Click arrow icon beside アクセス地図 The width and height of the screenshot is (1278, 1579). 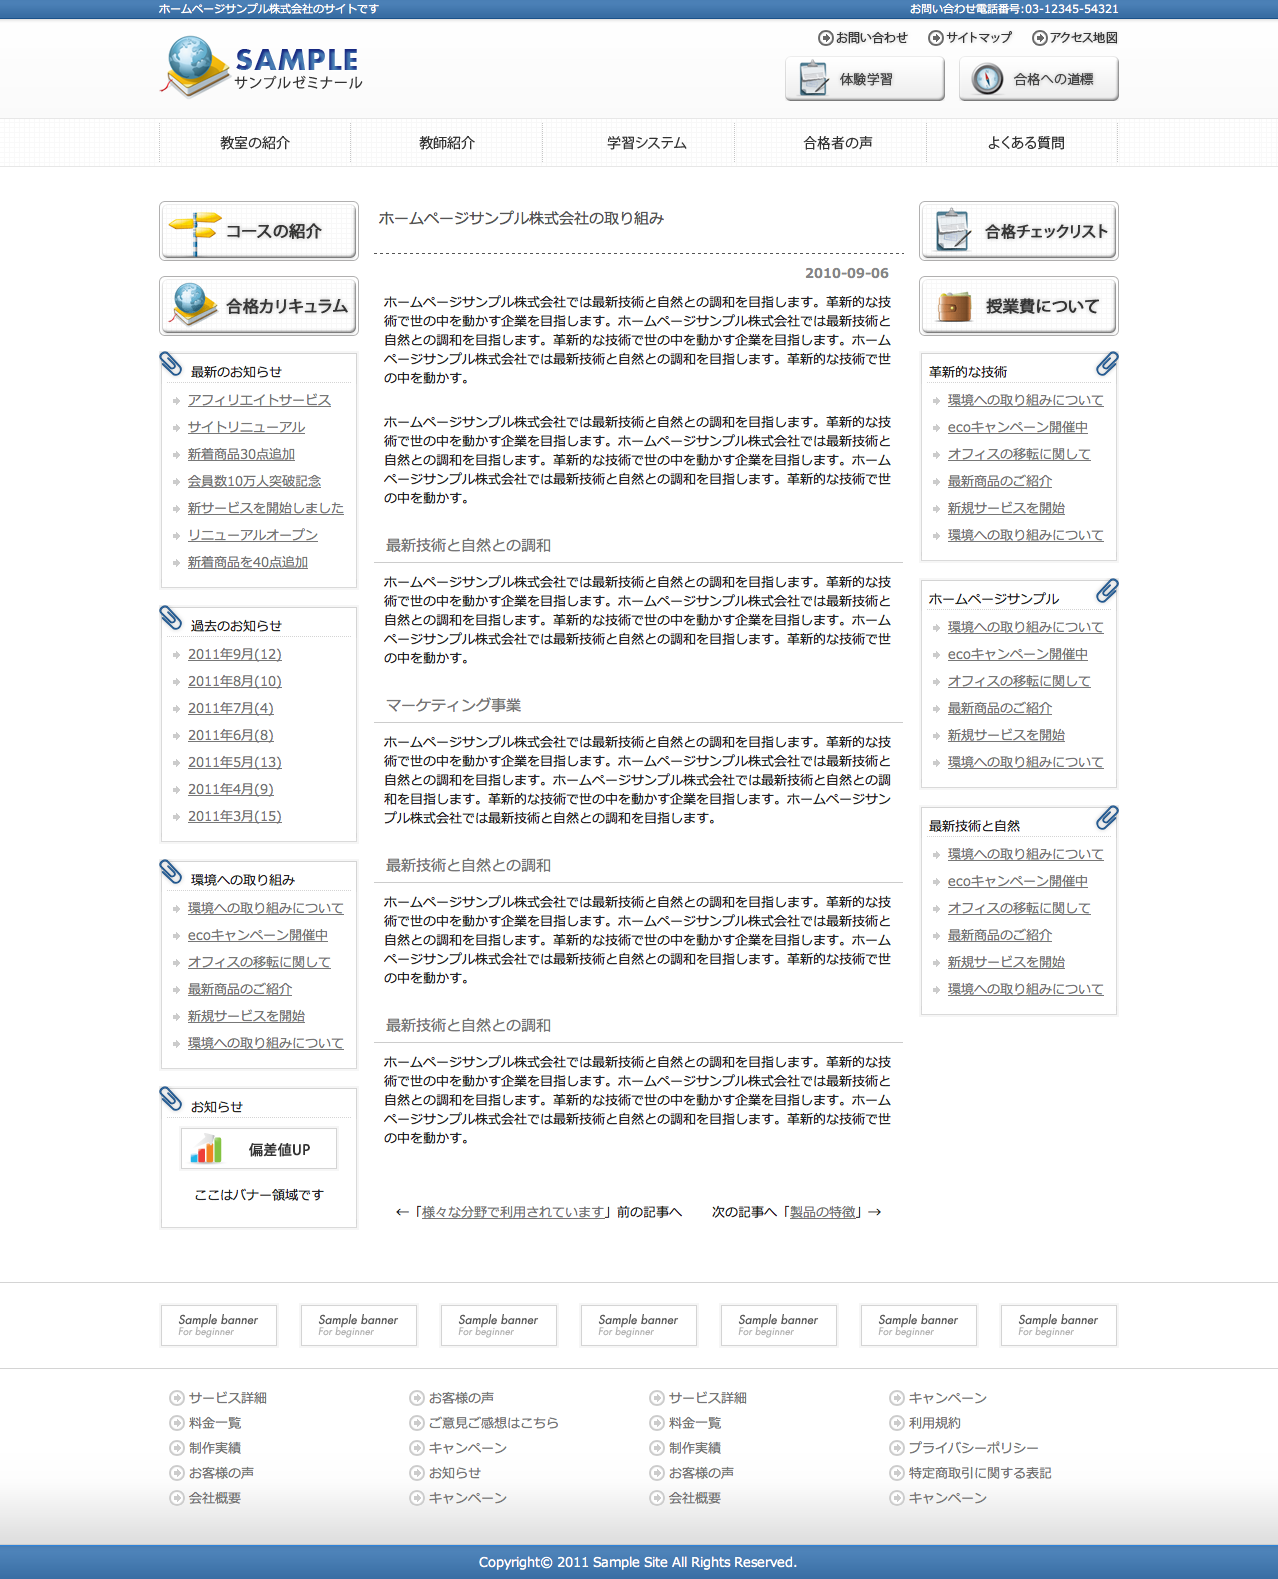(1040, 38)
